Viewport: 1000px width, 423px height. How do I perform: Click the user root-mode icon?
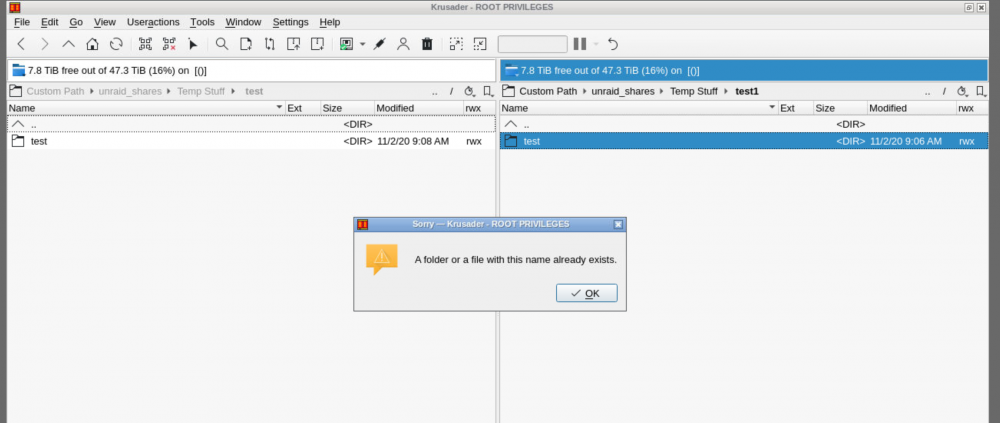403,44
